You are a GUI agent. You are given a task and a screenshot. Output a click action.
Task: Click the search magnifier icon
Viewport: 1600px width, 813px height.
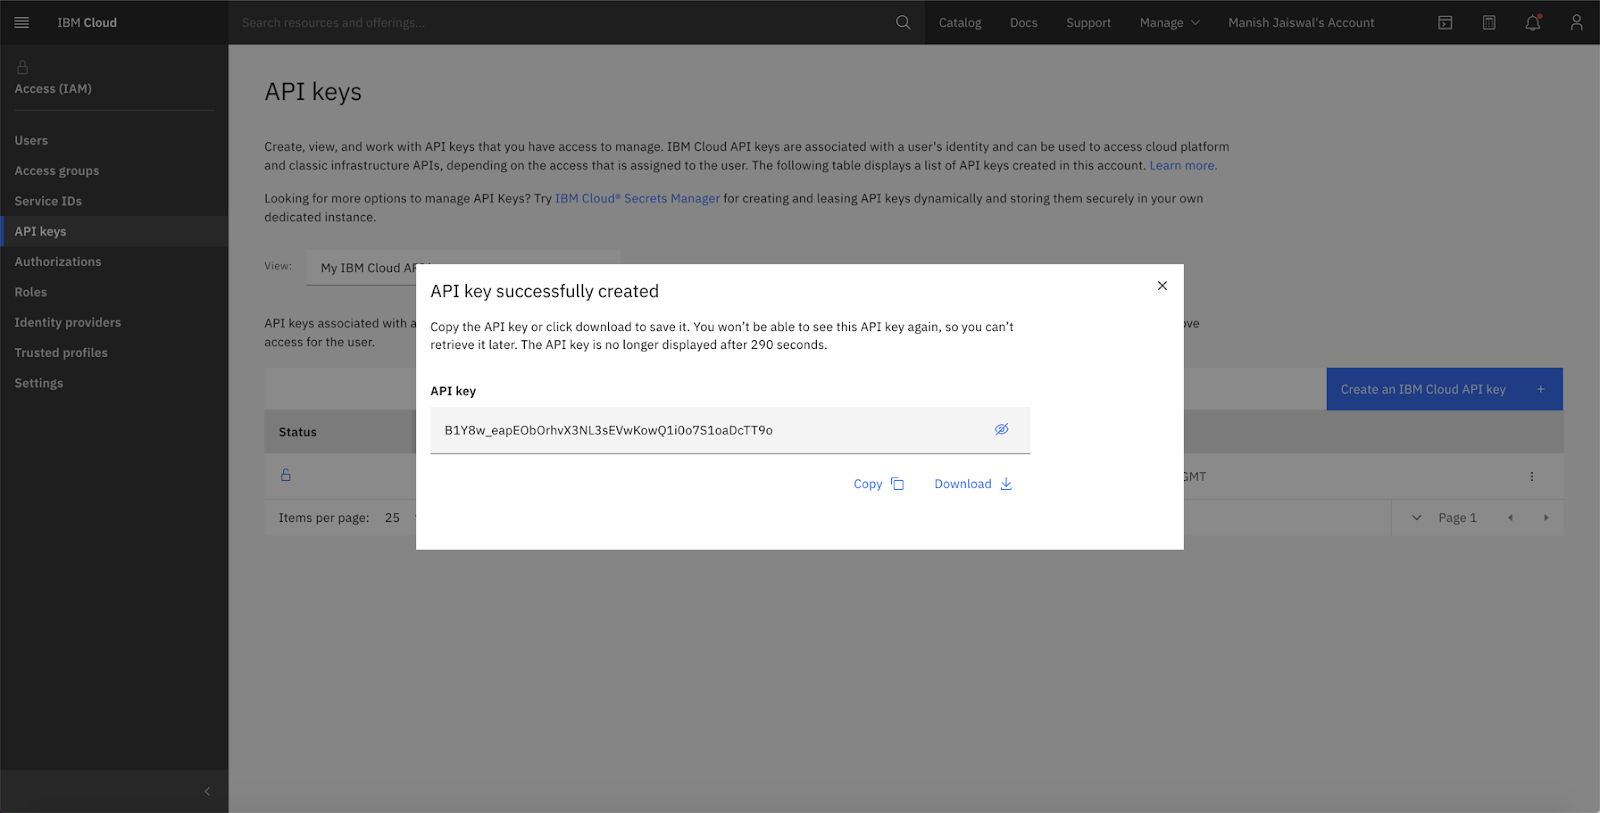tap(903, 22)
